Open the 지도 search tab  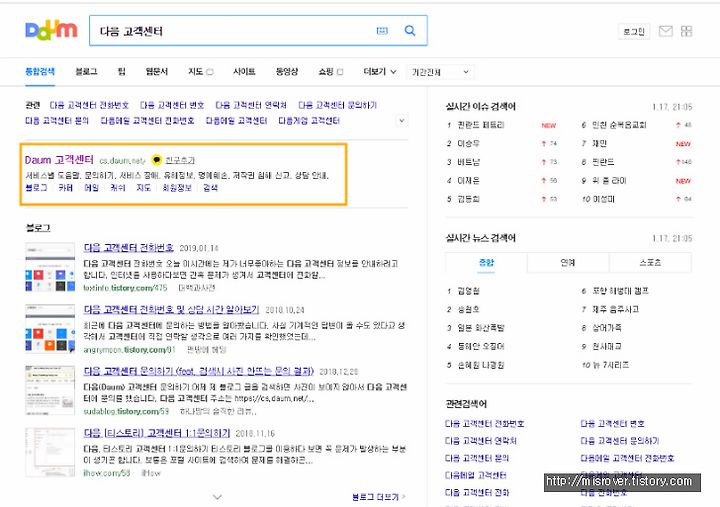(x=196, y=72)
